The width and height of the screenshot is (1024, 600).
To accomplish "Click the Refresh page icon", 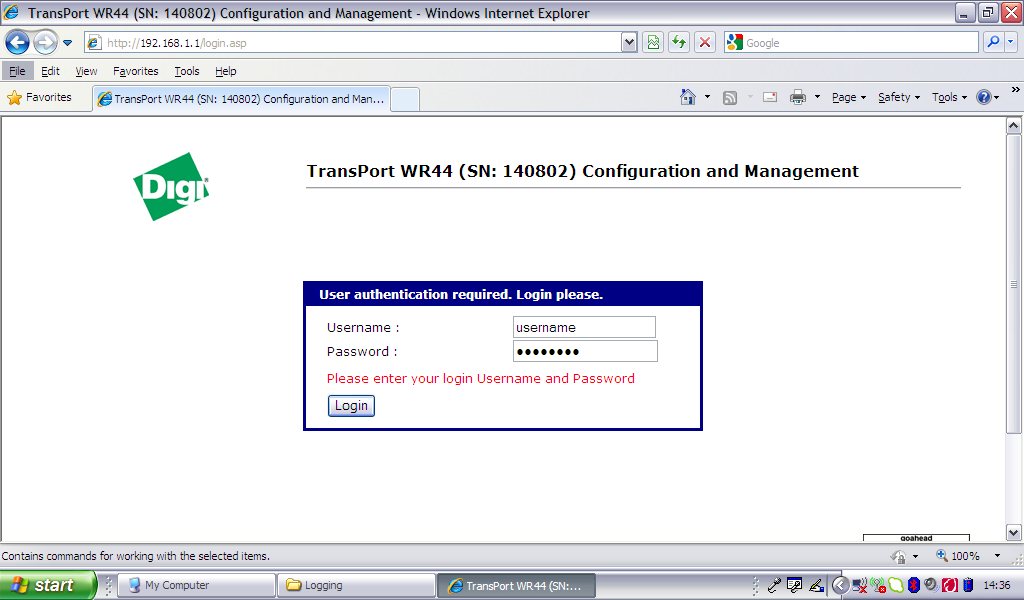I will coord(679,43).
